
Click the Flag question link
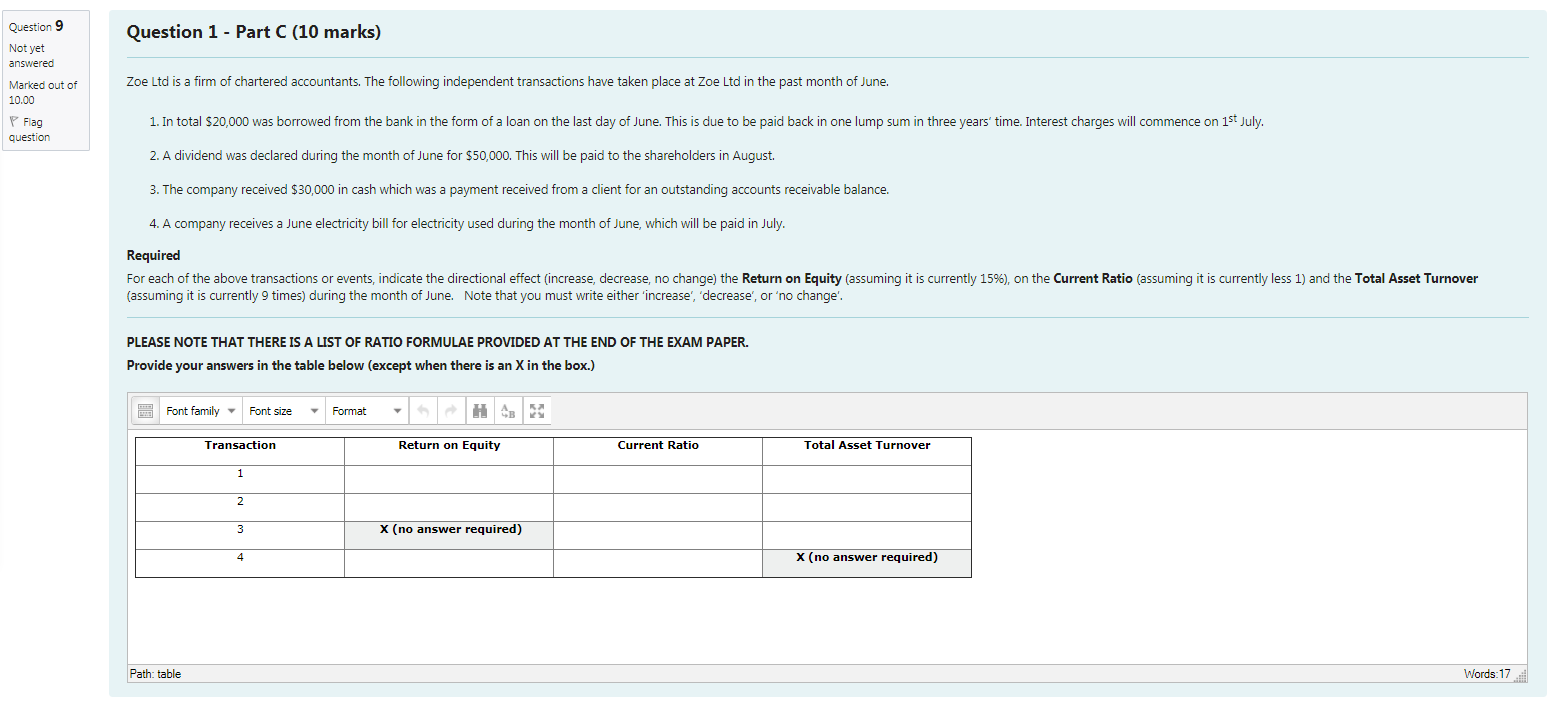pyautogui.click(x=30, y=130)
